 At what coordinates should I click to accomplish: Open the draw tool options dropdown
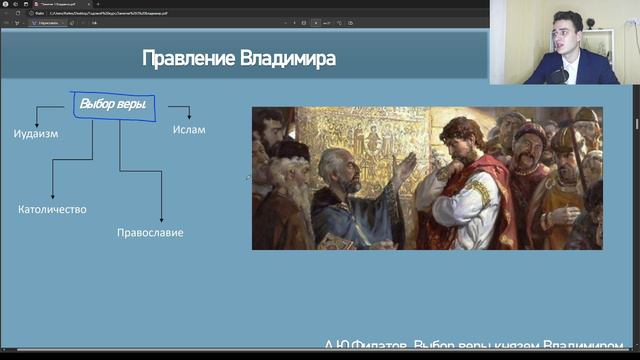pyautogui.click(x=62, y=23)
